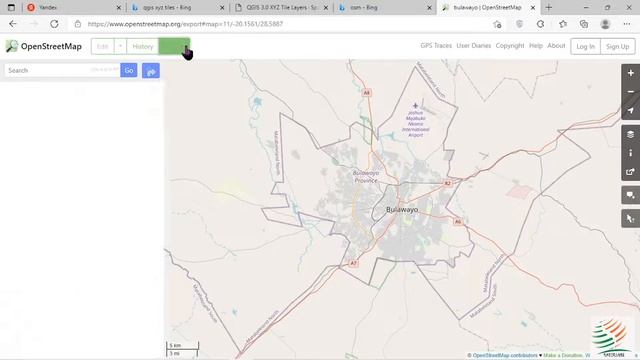Viewport: 640px width, 360px height.
Task: Open OpenStreetMap contributors attribution link
Action: [505, 356]
